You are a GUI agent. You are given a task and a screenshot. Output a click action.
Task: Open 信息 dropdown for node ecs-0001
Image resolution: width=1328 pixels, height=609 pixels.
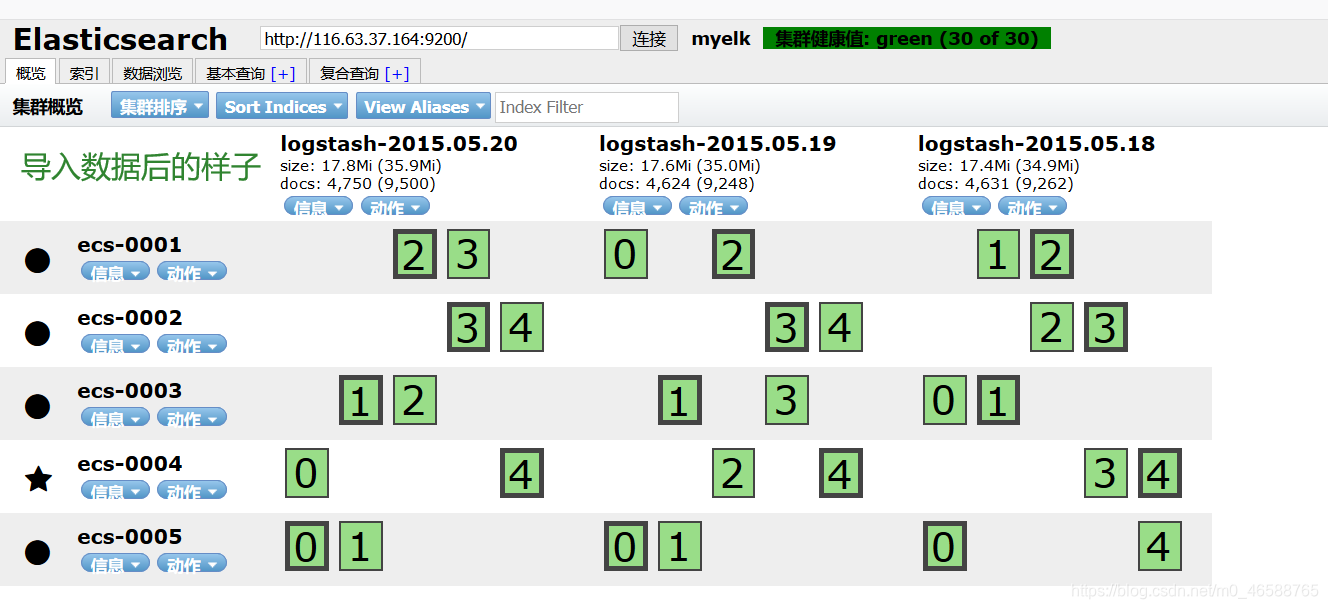pyautogui.click(x=116, y=272)
